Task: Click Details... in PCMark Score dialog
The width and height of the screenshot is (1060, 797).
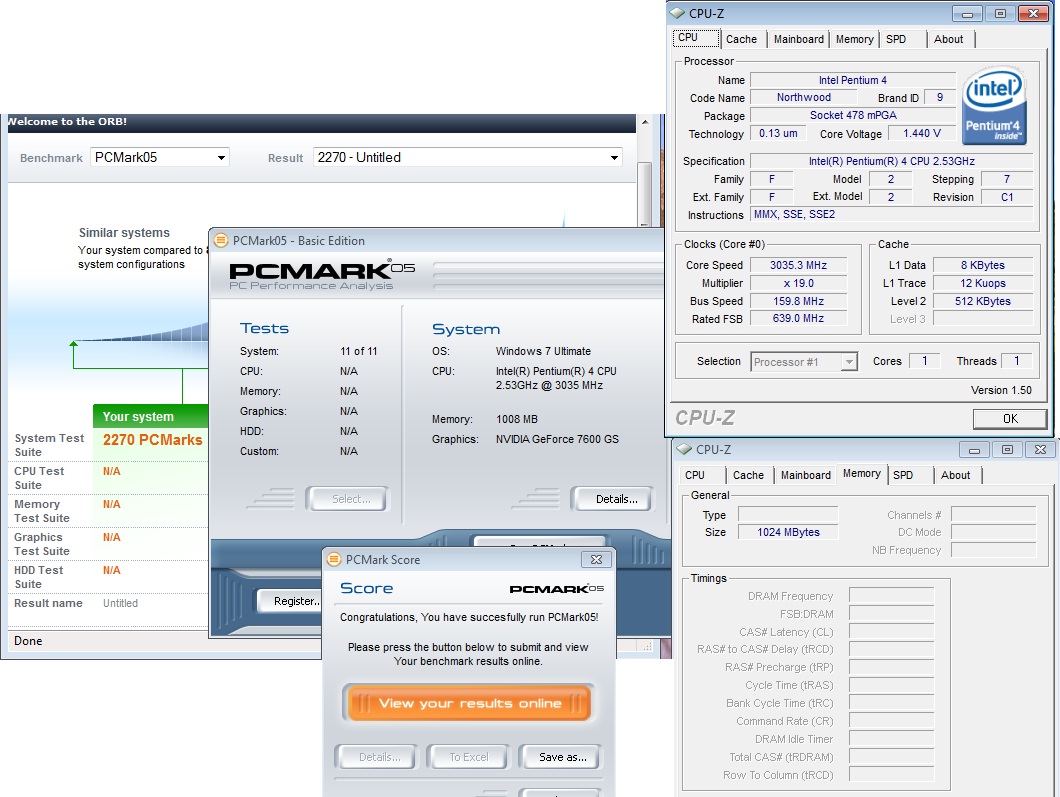Action: point(379,757)
